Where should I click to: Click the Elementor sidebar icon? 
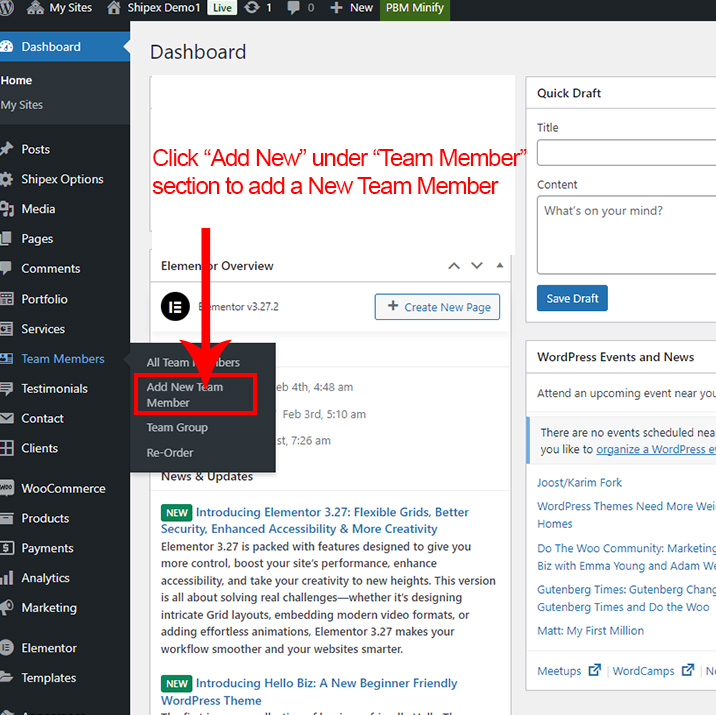coord(7,647)
